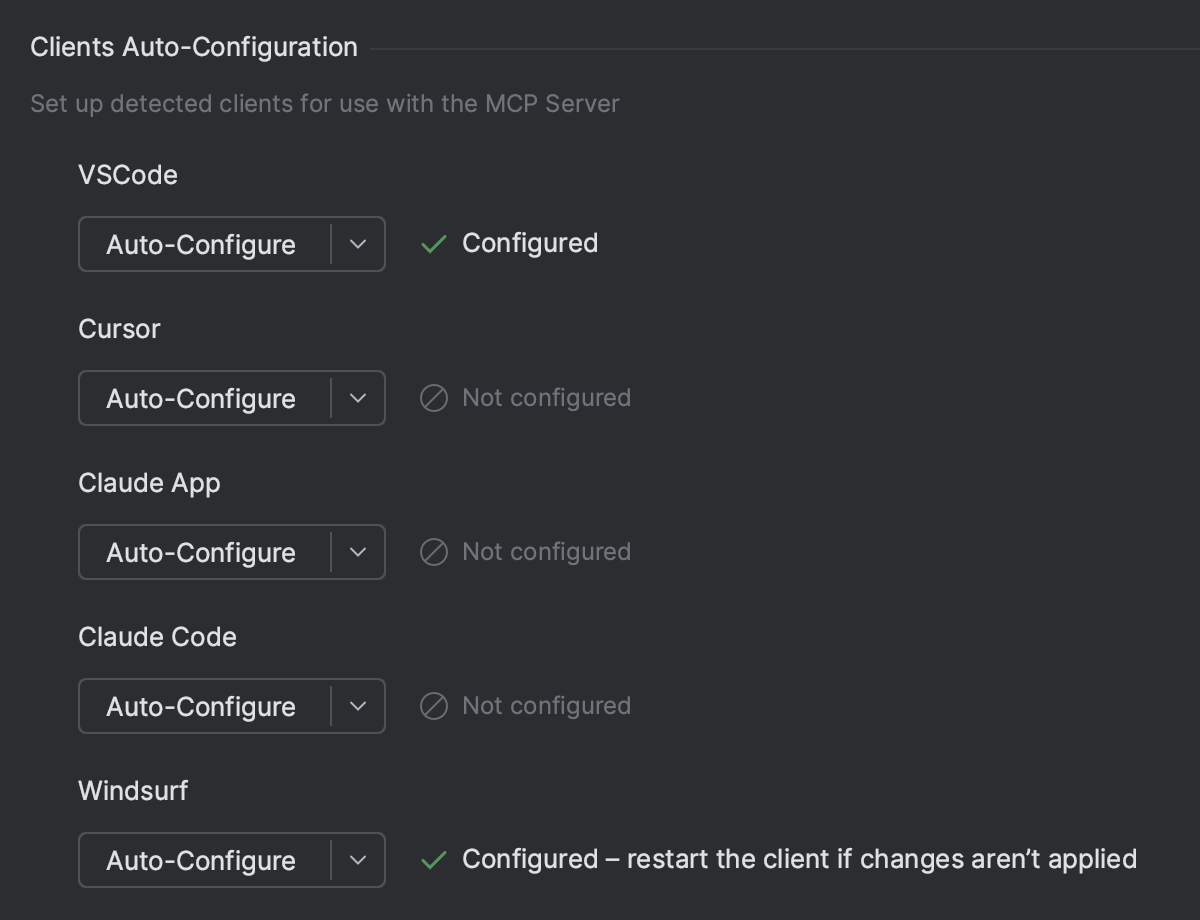Viewport: 1200px width, 920px height.
Task: Click the Configured status text for VSCode
Action: click(529, 243)
